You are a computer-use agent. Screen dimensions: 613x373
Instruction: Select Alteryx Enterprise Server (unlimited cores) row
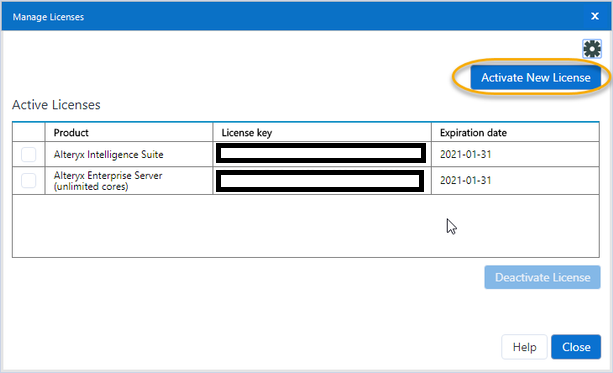pos(306,181)
